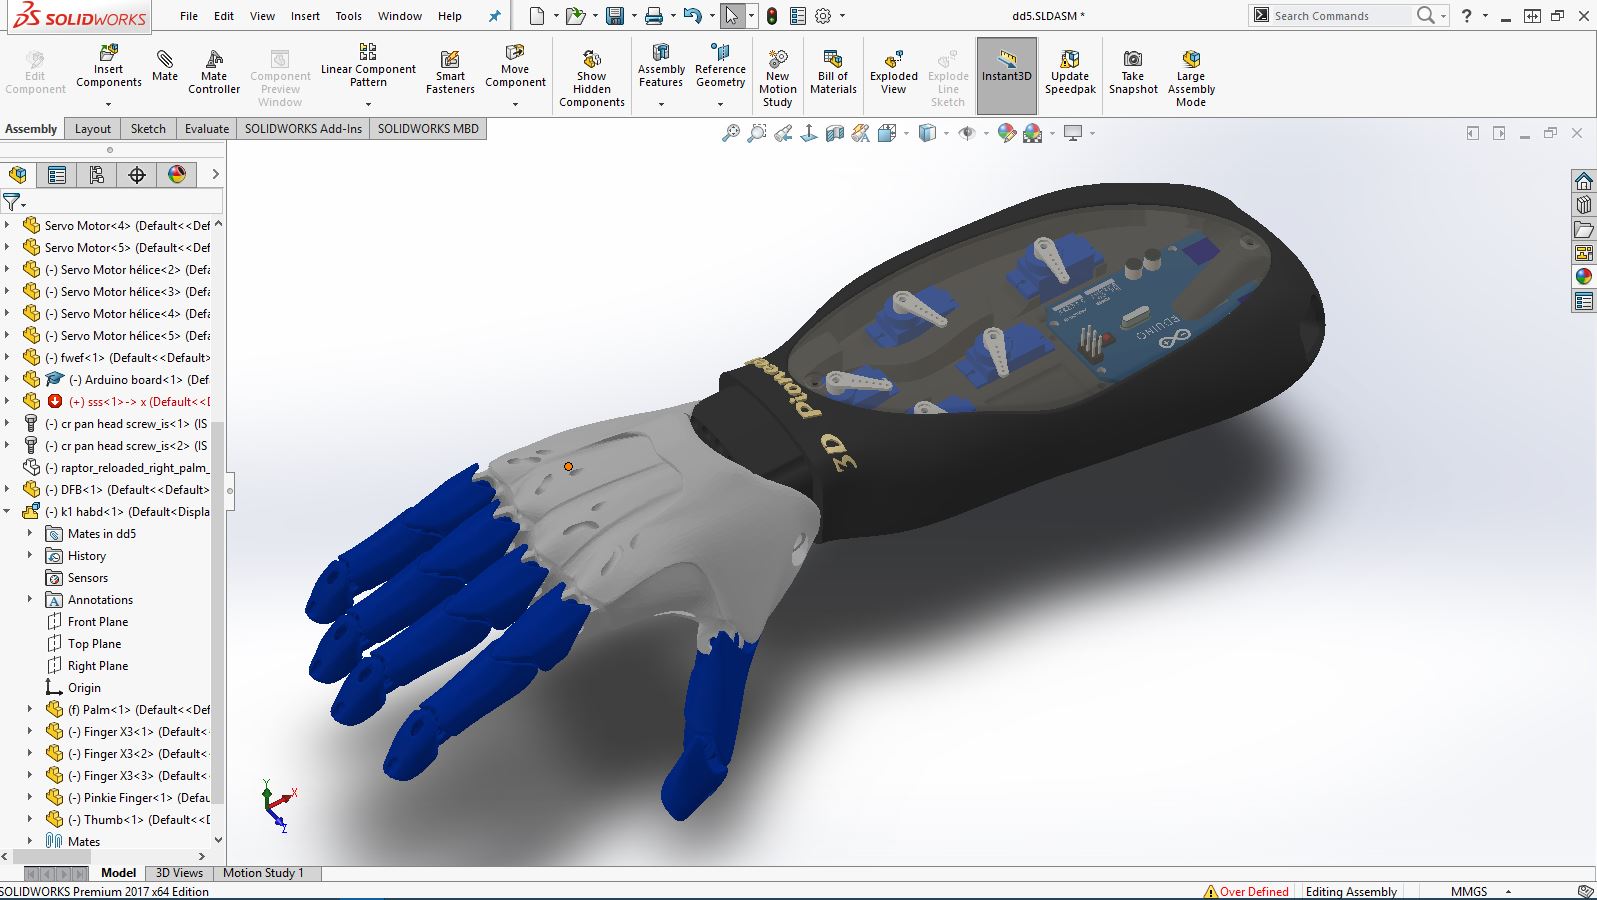This screenshot has height=900, width=1597.
Task: Click Insert Components tool
Action: 109,67
